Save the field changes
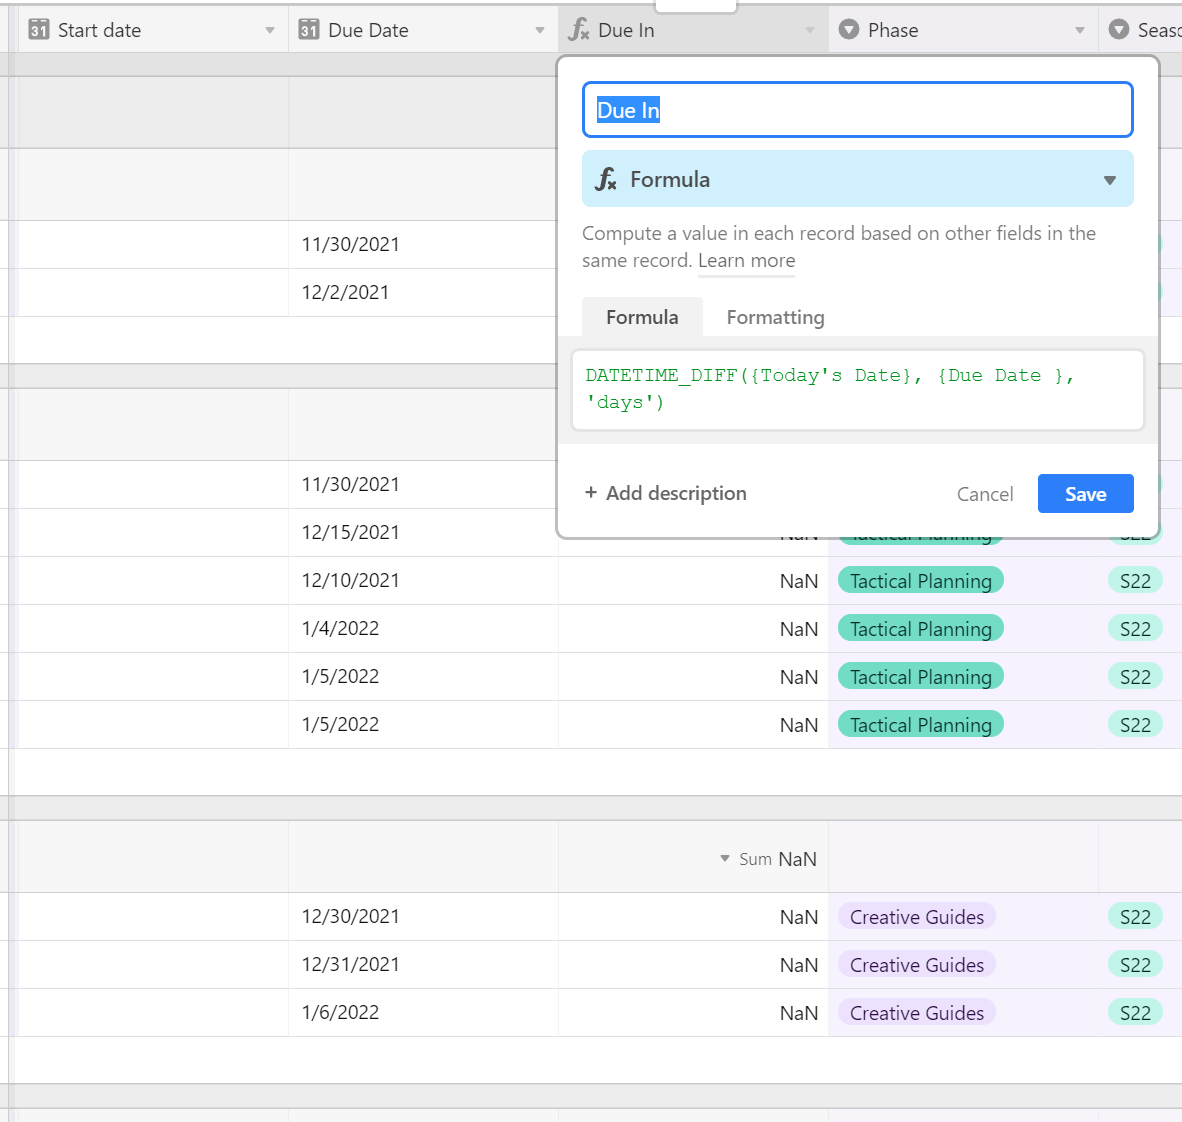 (1086, 494)
